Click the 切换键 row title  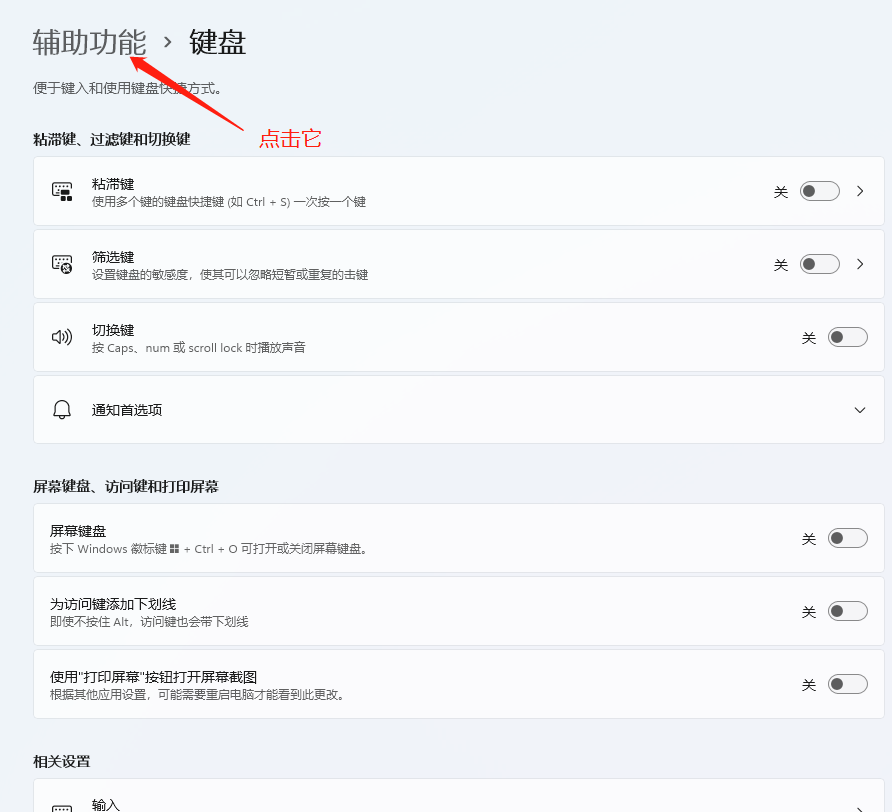(x=113, y=330)
